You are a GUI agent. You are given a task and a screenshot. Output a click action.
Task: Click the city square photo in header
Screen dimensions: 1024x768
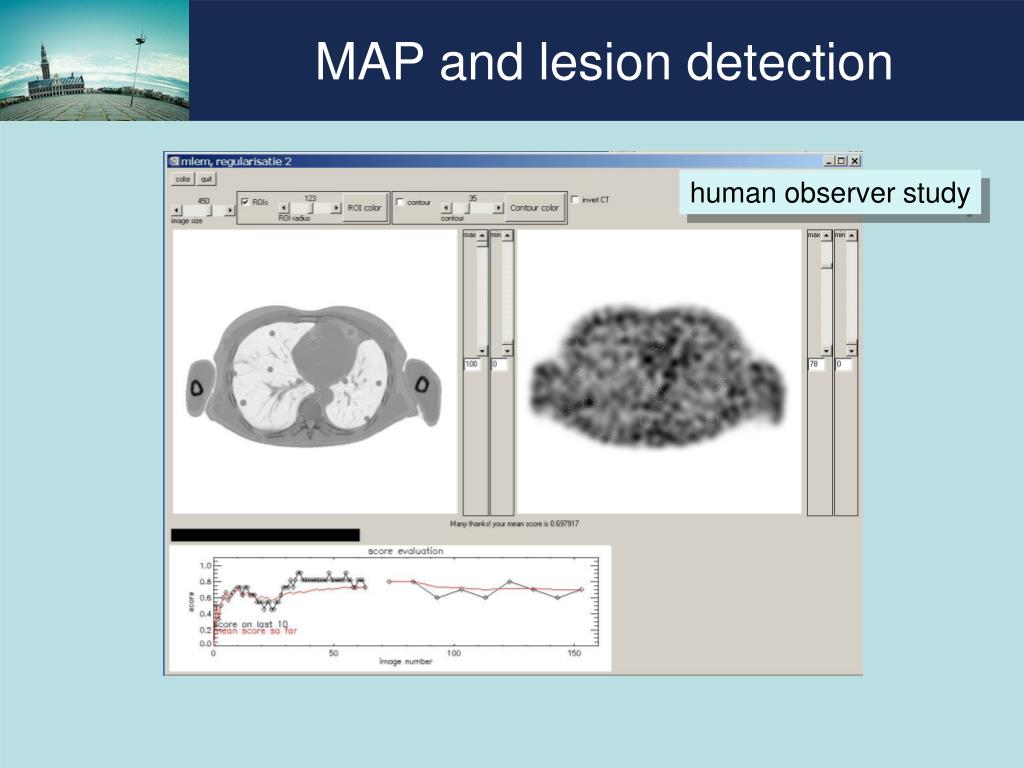point(94,60)
